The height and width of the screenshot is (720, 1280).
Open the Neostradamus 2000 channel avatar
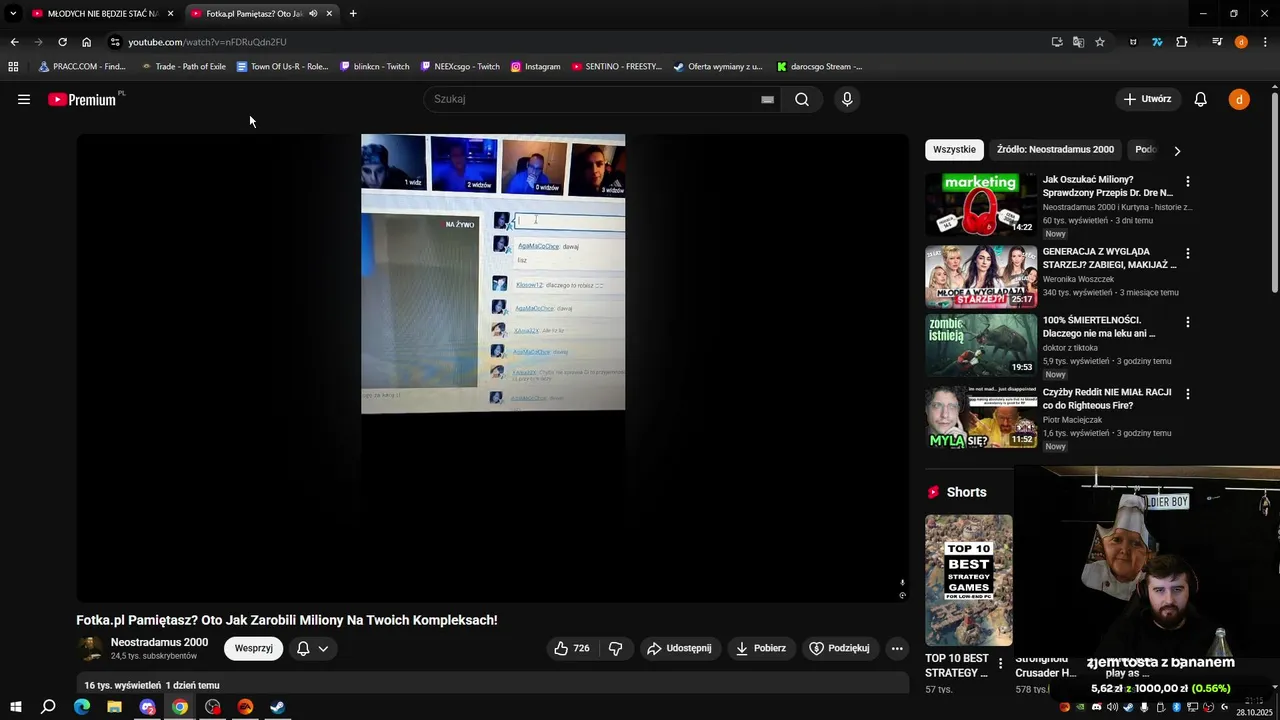tap(90, 649)
